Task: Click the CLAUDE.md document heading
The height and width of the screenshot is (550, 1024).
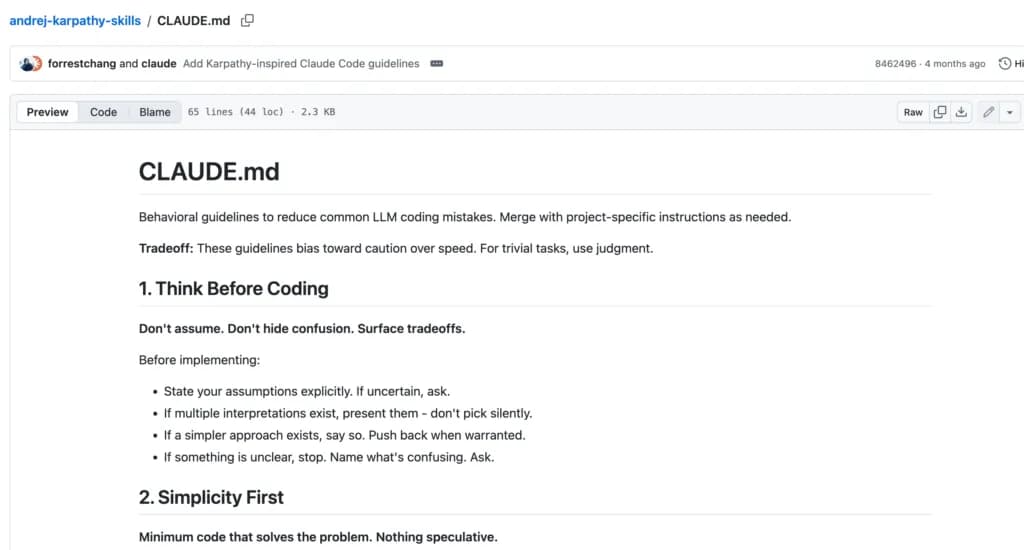Action: tap(209, 172)
